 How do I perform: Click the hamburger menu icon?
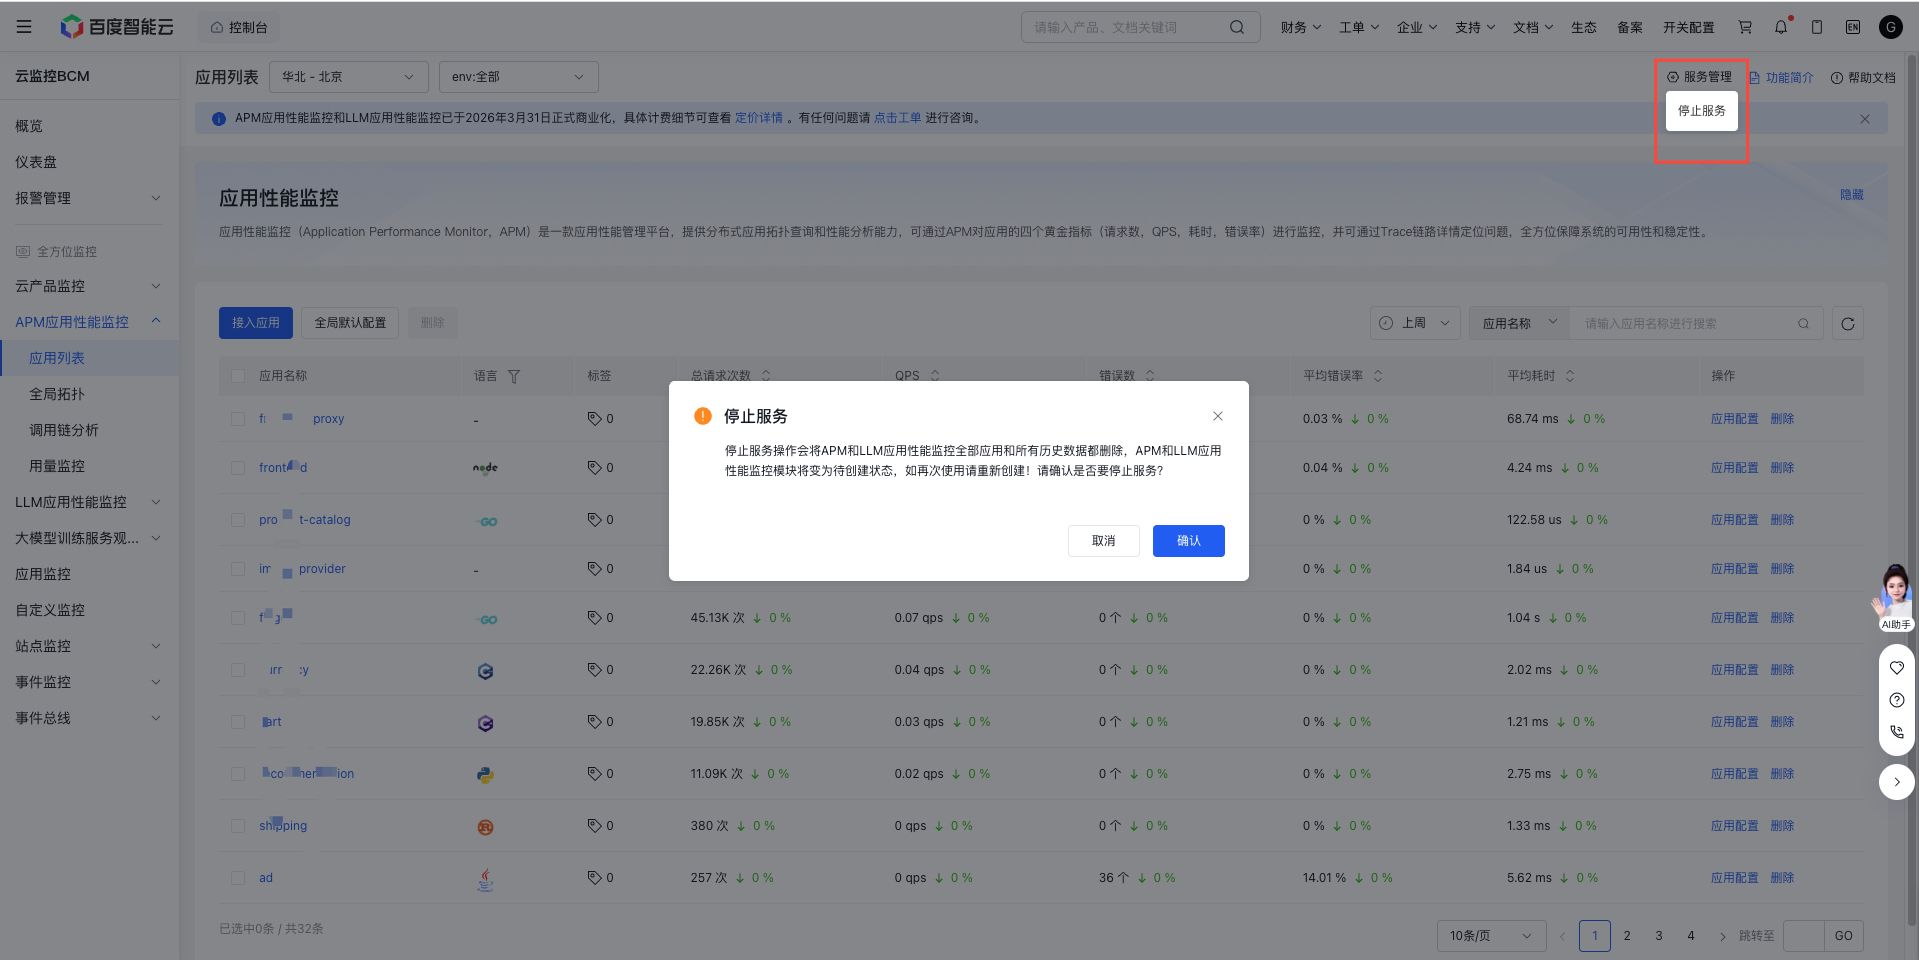coord(24,27)
